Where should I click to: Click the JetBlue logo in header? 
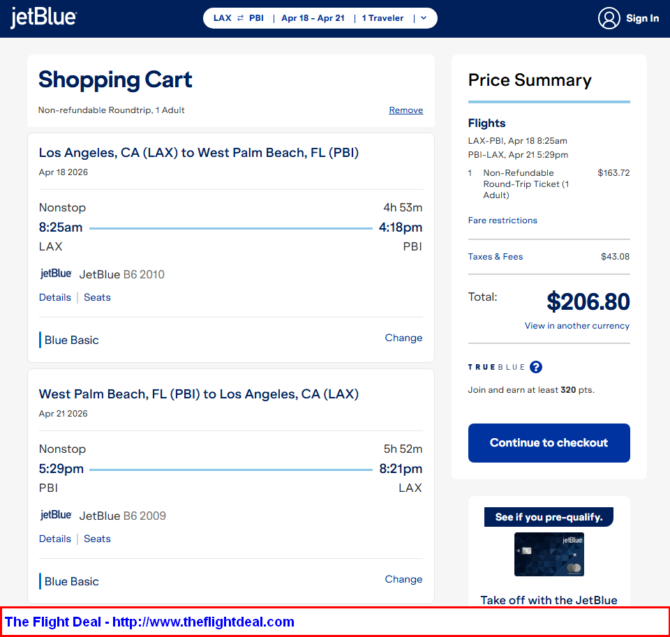(x=43, y=18)
